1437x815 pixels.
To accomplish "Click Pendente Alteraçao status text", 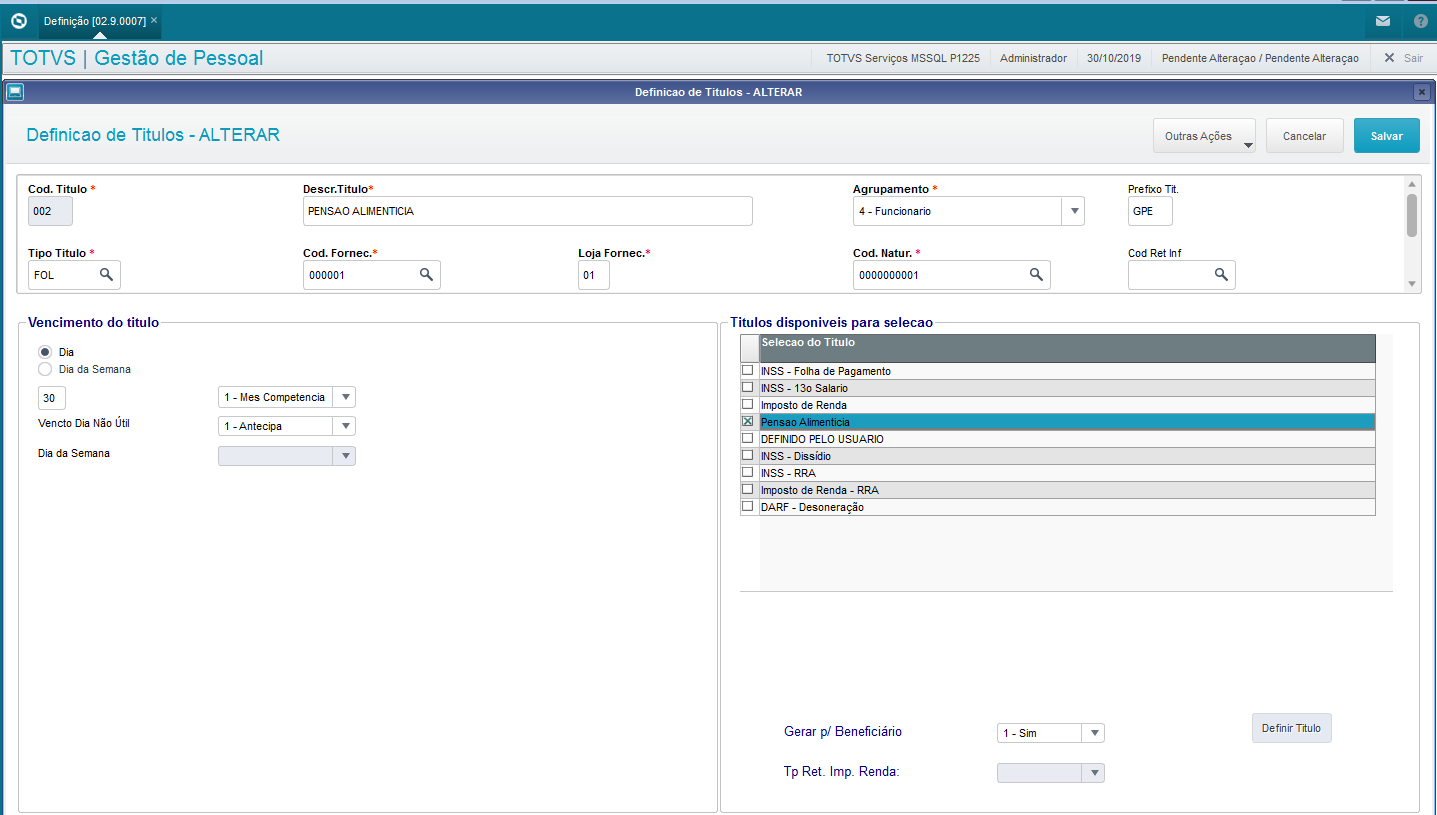I will click(1260, 58).
